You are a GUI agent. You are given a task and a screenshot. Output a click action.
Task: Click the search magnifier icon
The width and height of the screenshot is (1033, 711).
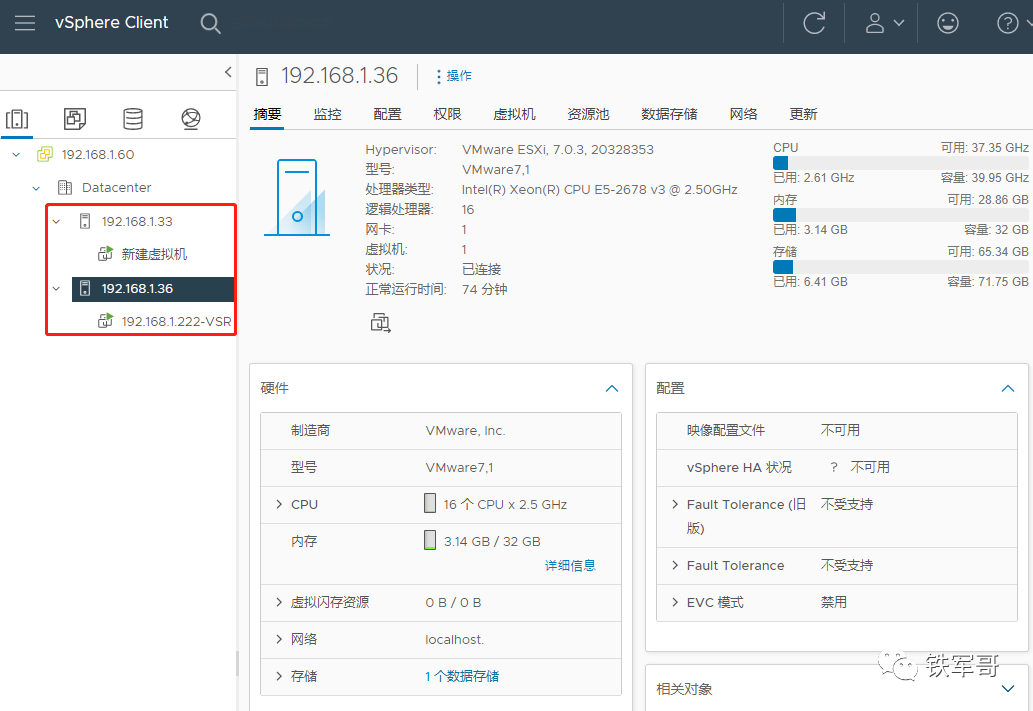click(210, 24)
